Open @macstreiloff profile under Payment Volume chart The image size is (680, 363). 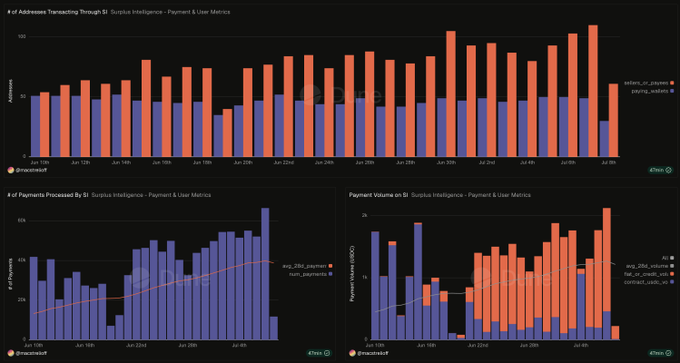pos(372,353)
